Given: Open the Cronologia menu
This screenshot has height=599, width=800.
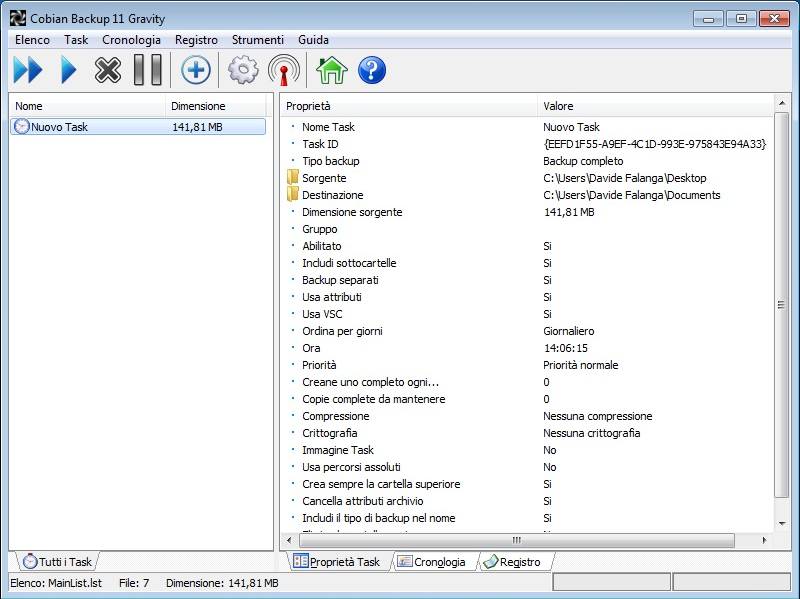Looking at the screenshot, I should point(131,40).
